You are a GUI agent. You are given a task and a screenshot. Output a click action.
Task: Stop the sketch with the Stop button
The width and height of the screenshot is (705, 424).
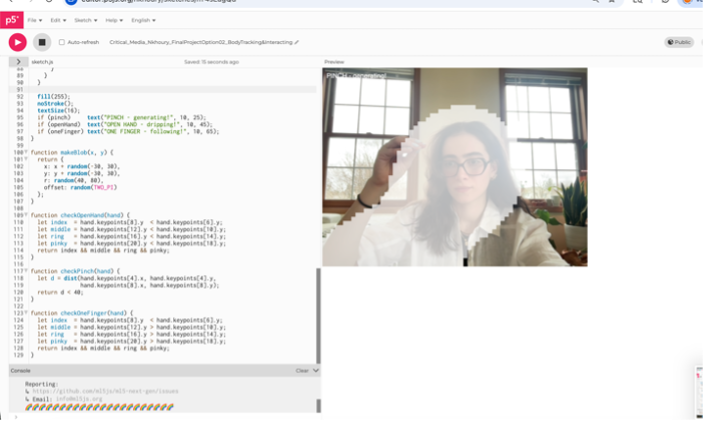(x=42, y=42)
